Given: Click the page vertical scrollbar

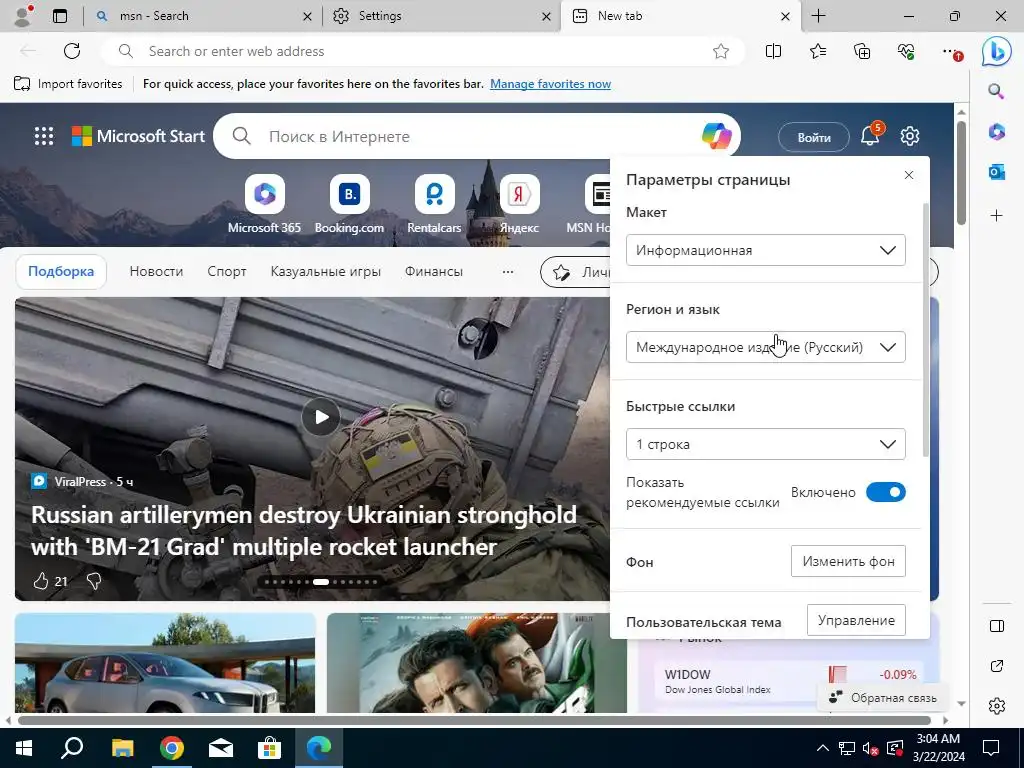Looking at the screenshot, I should click(961, 173).
